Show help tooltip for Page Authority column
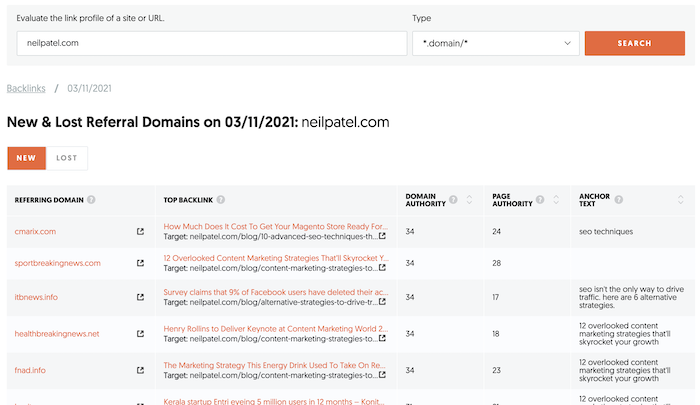Screen dimensions: 700x405 (540, 200)
